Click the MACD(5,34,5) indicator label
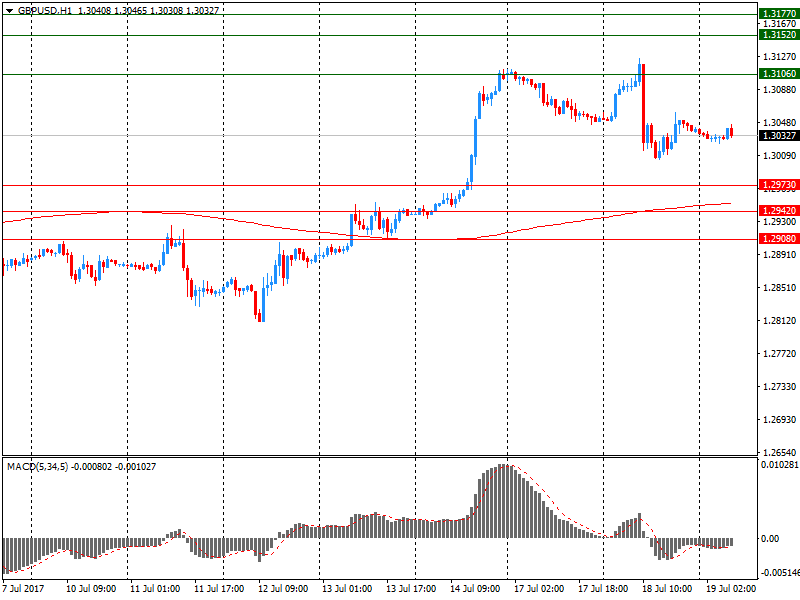 pyautogui.click(x=37, y=466)
